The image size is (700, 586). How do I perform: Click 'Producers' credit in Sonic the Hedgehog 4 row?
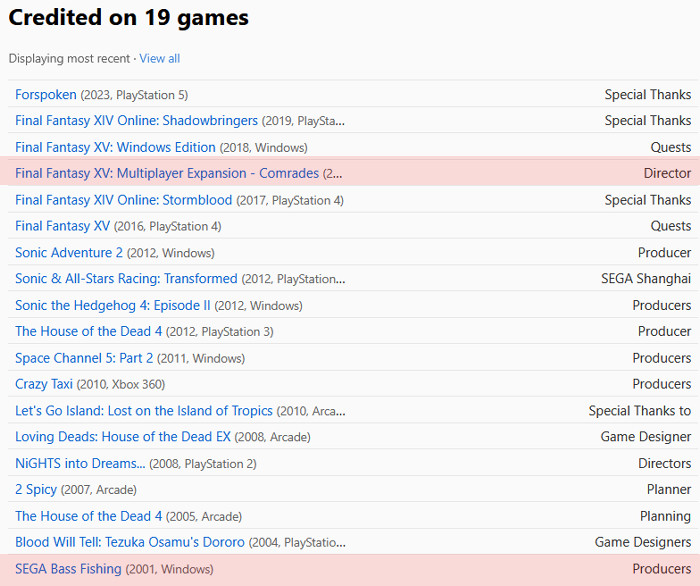(x=662, y=305)
